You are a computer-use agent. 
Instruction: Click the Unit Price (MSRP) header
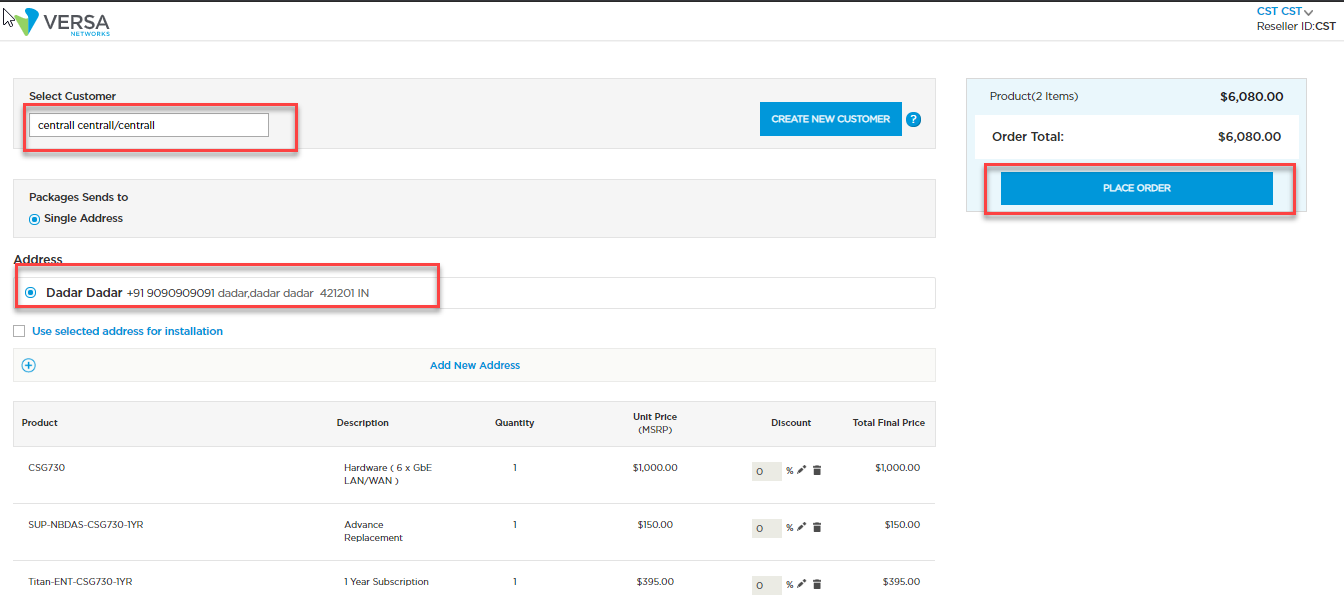coord(655,423)
